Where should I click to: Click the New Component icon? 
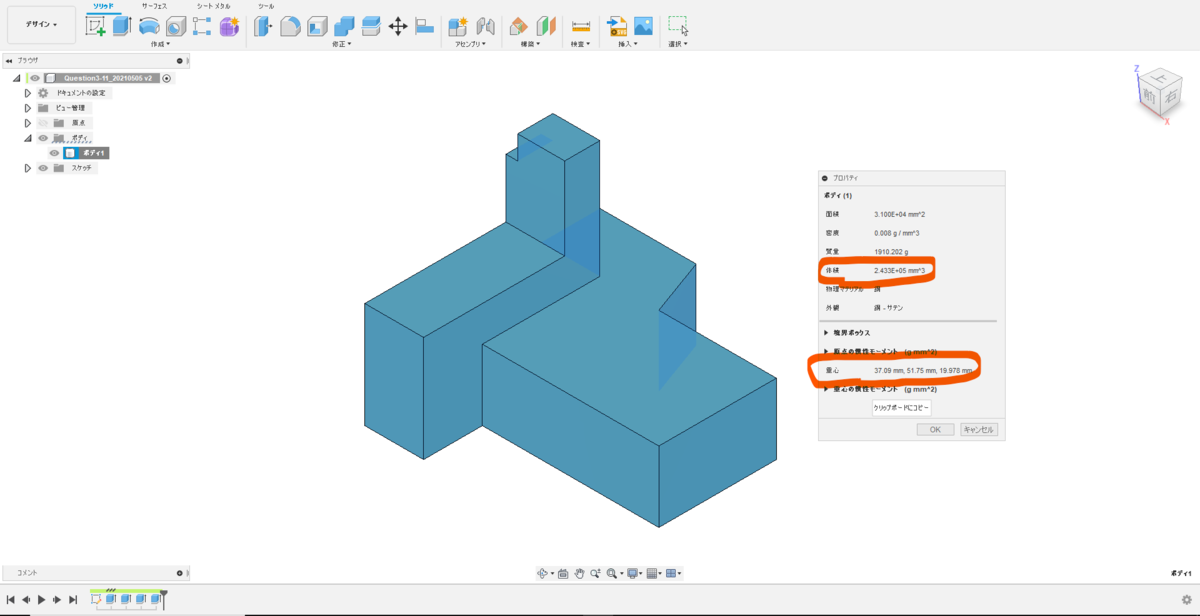click(x=458, y=27)
